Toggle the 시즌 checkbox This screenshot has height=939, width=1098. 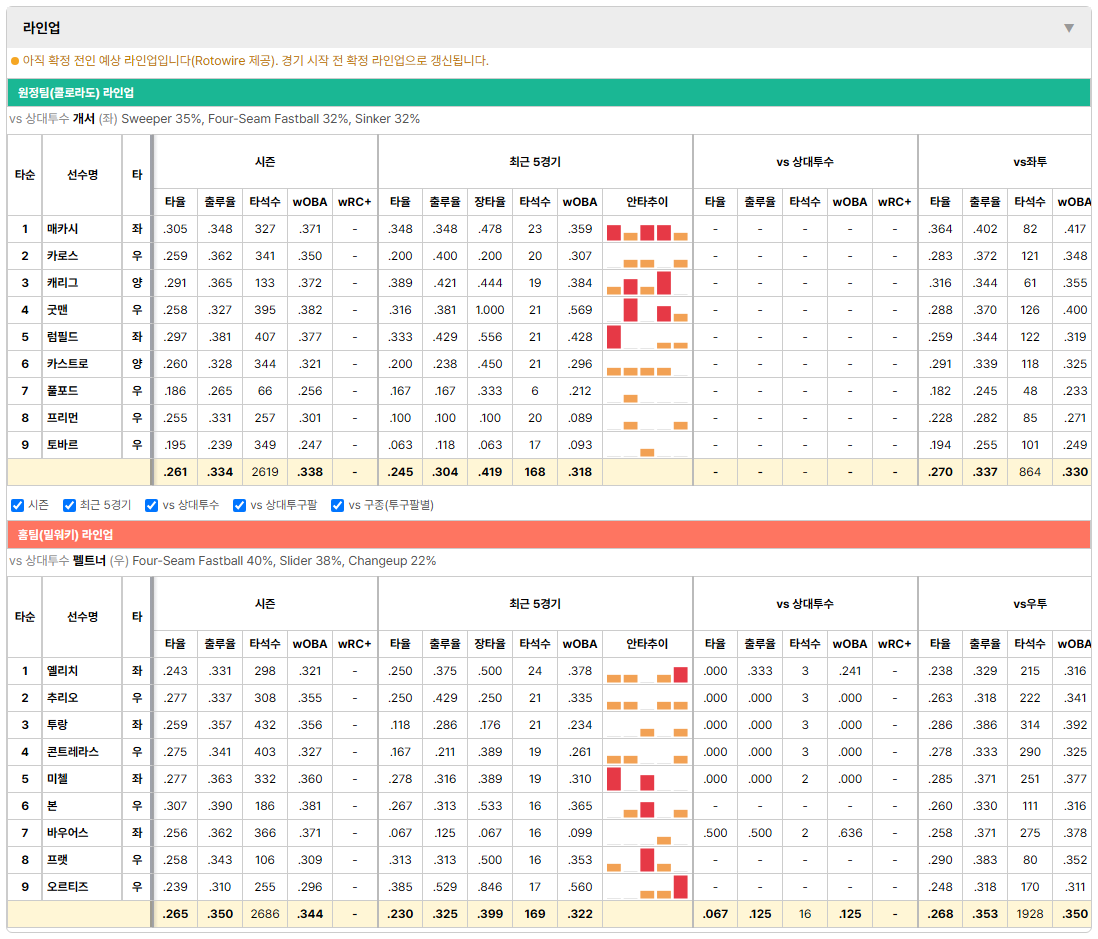pyautogui.click(x=18, y=506)
